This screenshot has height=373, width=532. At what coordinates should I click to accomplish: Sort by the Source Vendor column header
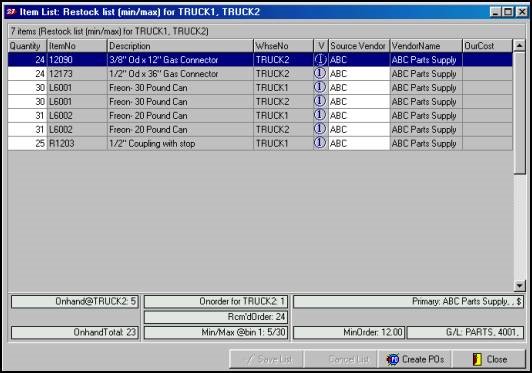coord(359,46)
